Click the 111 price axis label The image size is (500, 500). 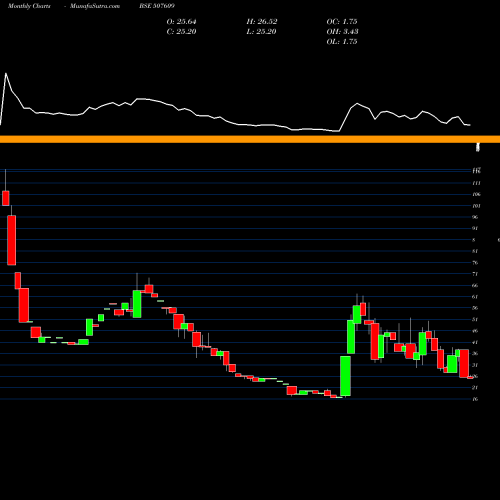pos(476,183)
